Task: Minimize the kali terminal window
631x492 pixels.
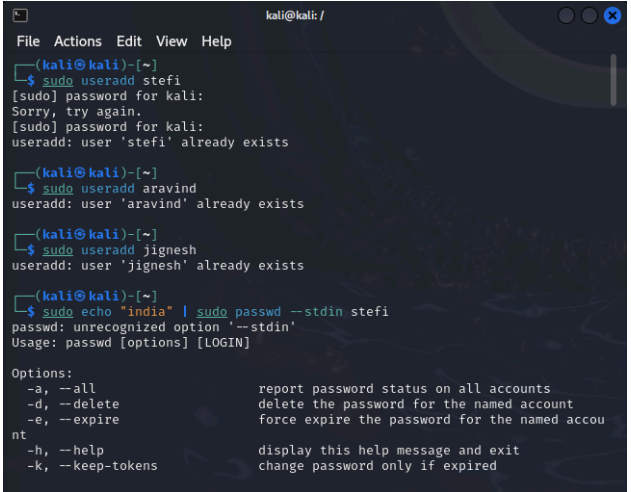Action: pyautogui.click(x=566, y=16)
